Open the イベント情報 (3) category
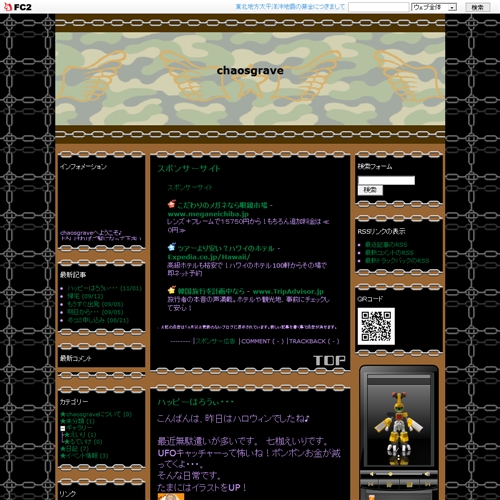Screen dimensions: 500x500 [84, 456]
